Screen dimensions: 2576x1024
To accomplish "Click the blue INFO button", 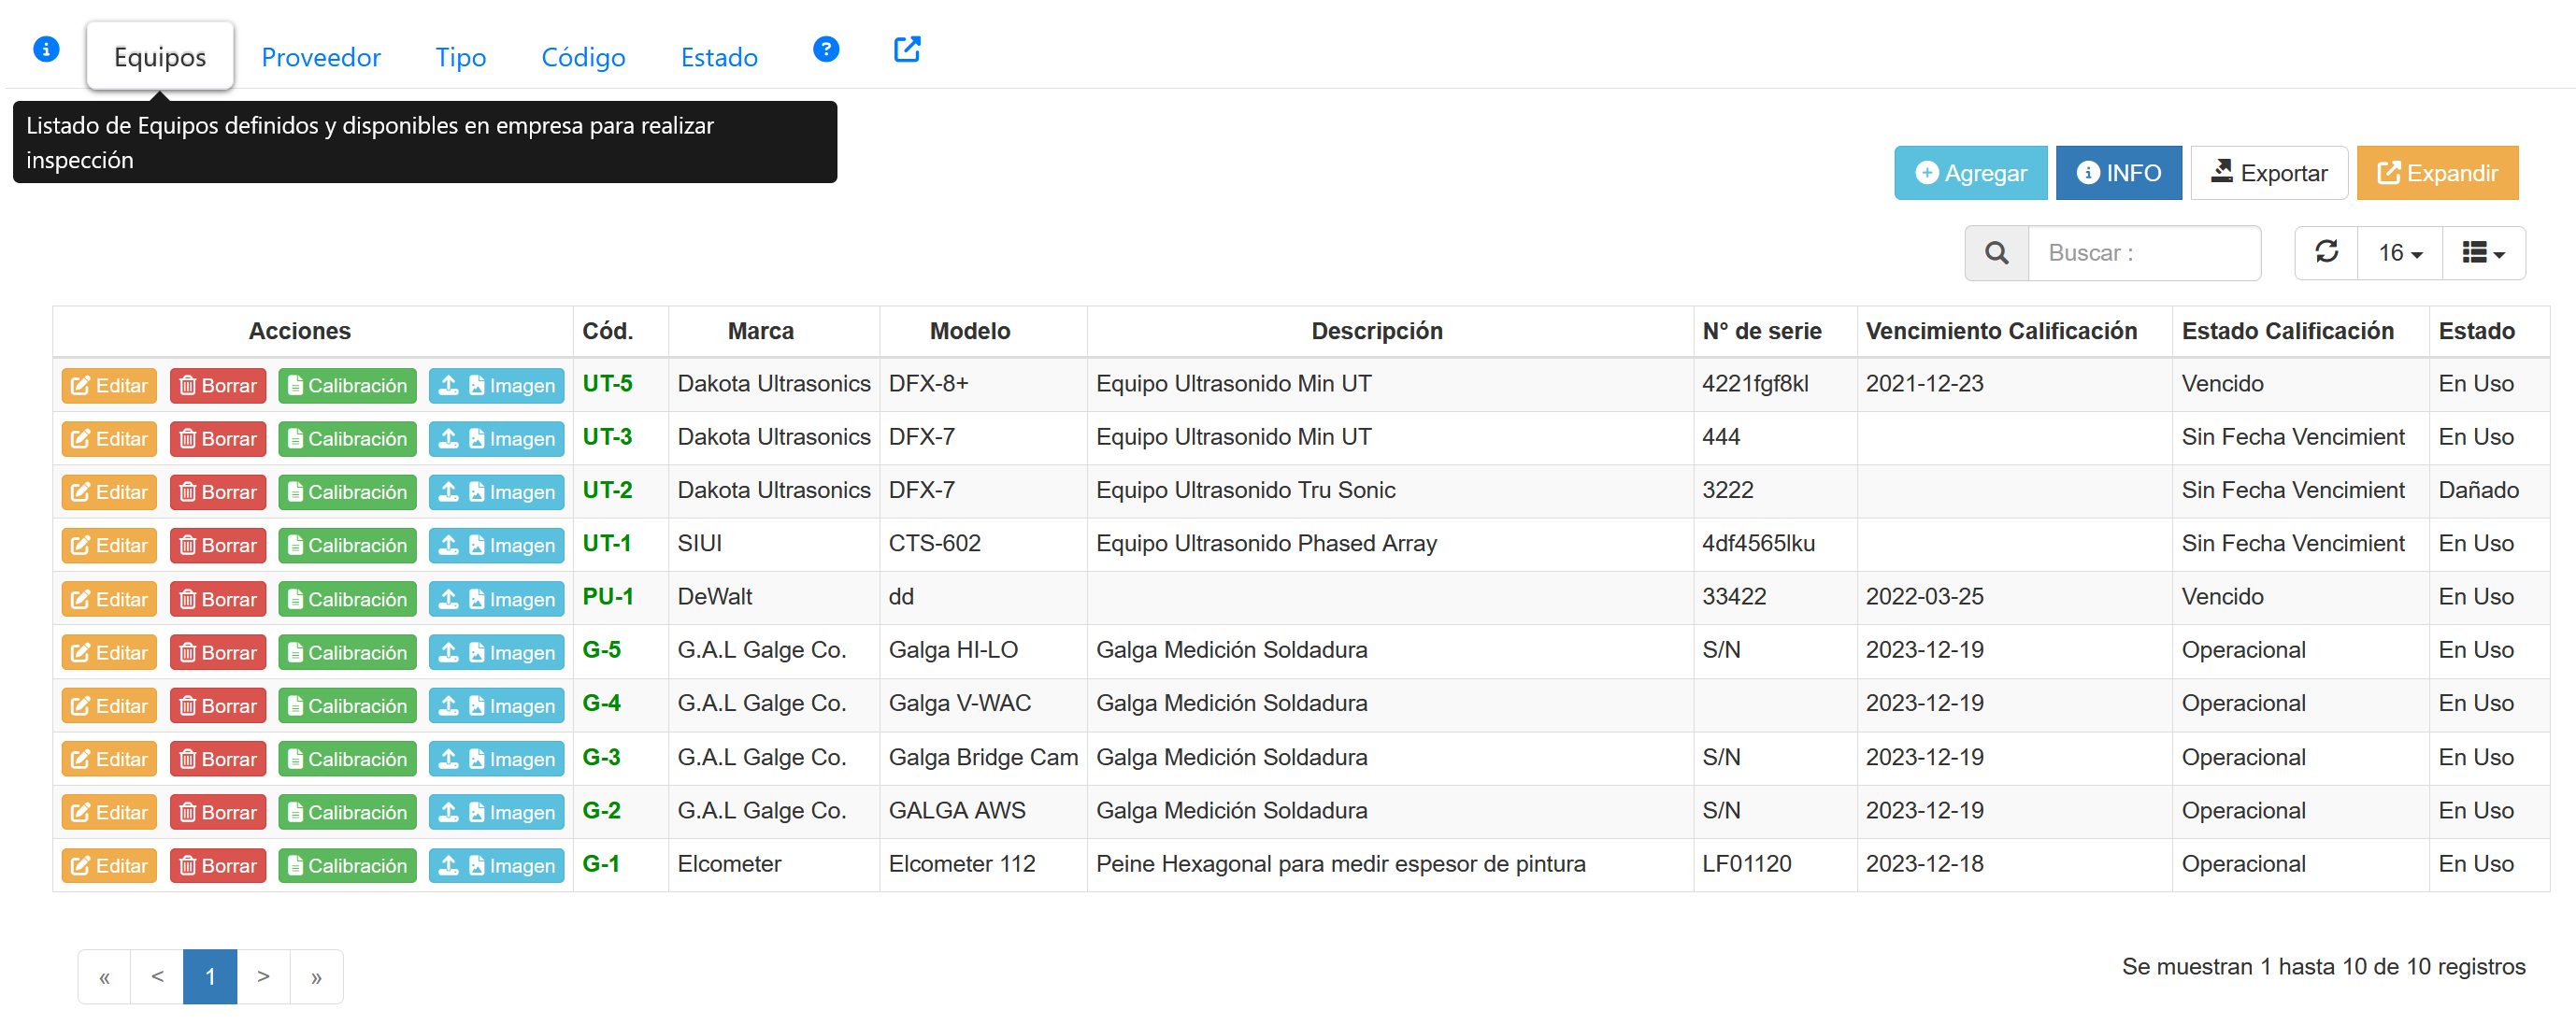I will click(2118, 173).
